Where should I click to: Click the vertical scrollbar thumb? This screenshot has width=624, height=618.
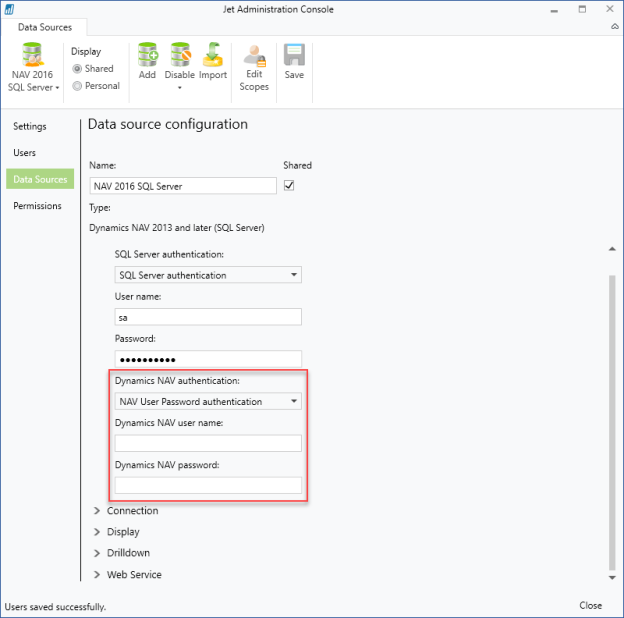coord(612,423)
